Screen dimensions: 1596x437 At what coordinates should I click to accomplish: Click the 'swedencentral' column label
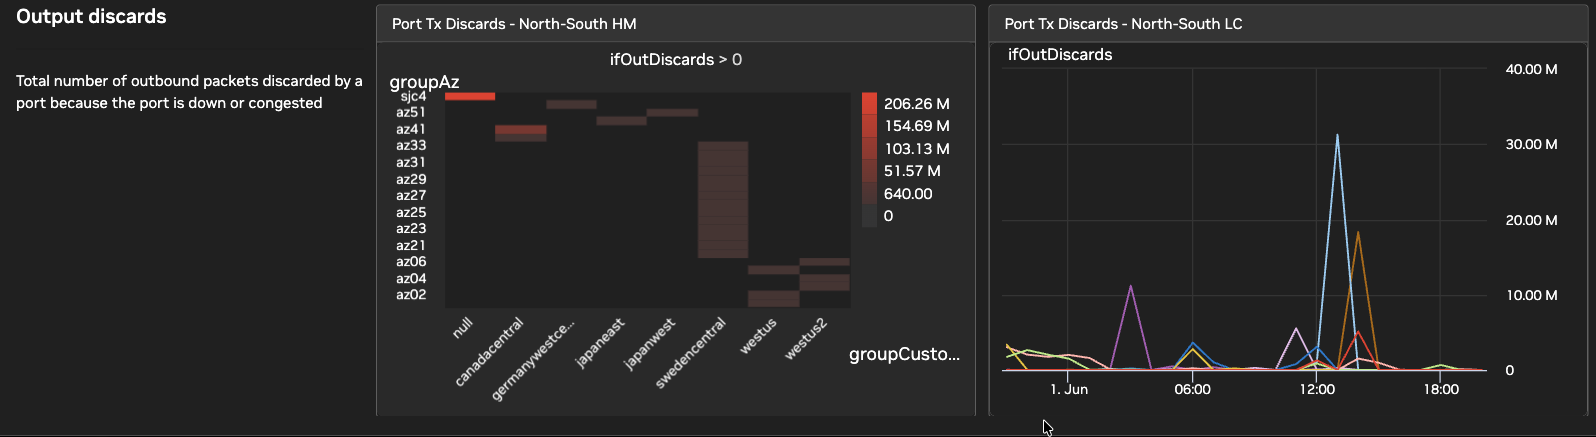click(x=691, y=353)
